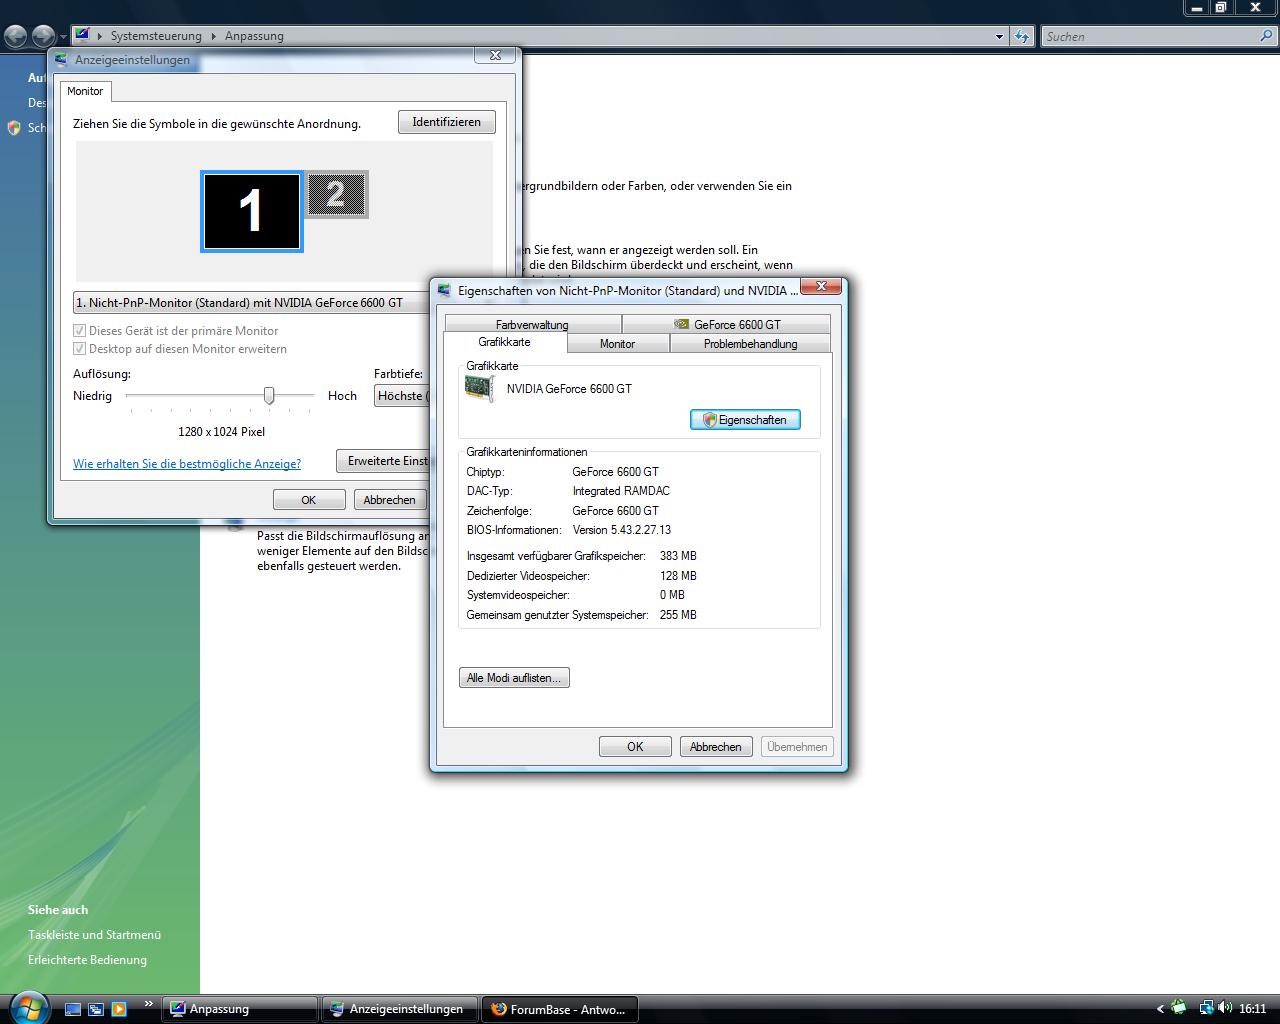Show hidden tray icons arrow
The image size is (1280, 1024).
click(1161, 1009)
